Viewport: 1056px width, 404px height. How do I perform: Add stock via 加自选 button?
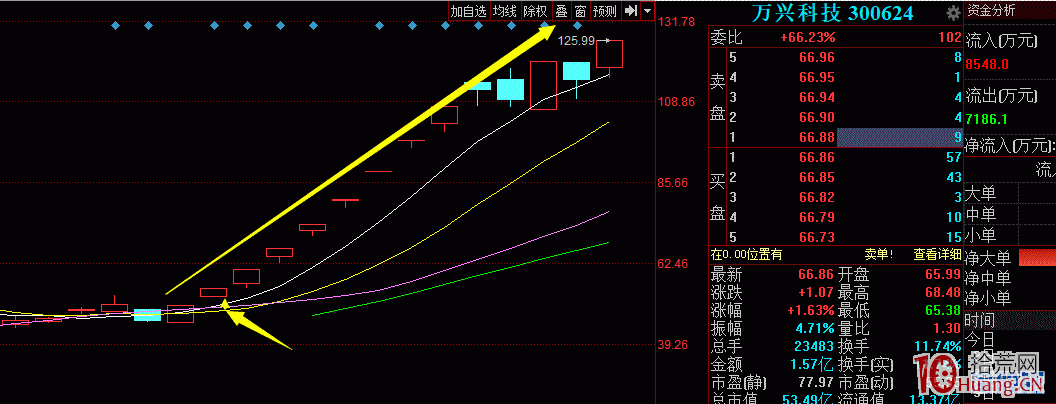click(468, 11)
